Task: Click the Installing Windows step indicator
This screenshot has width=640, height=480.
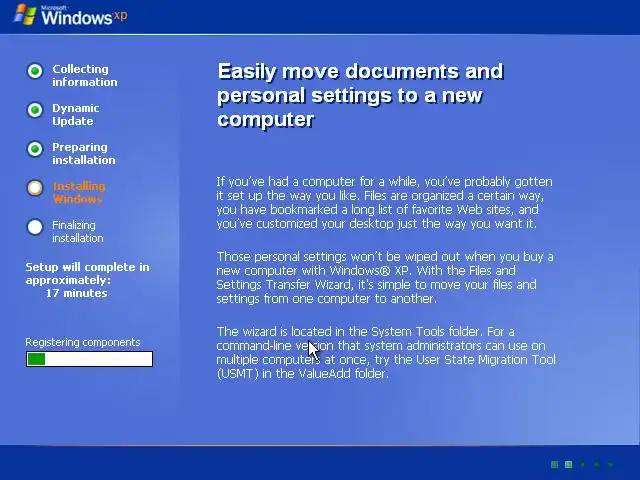Action: point(35,188)
